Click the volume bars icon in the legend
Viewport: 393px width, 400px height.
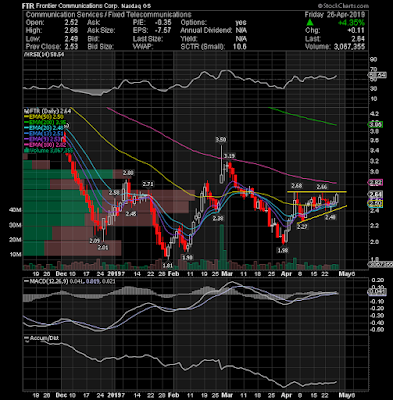coord(25,151)
